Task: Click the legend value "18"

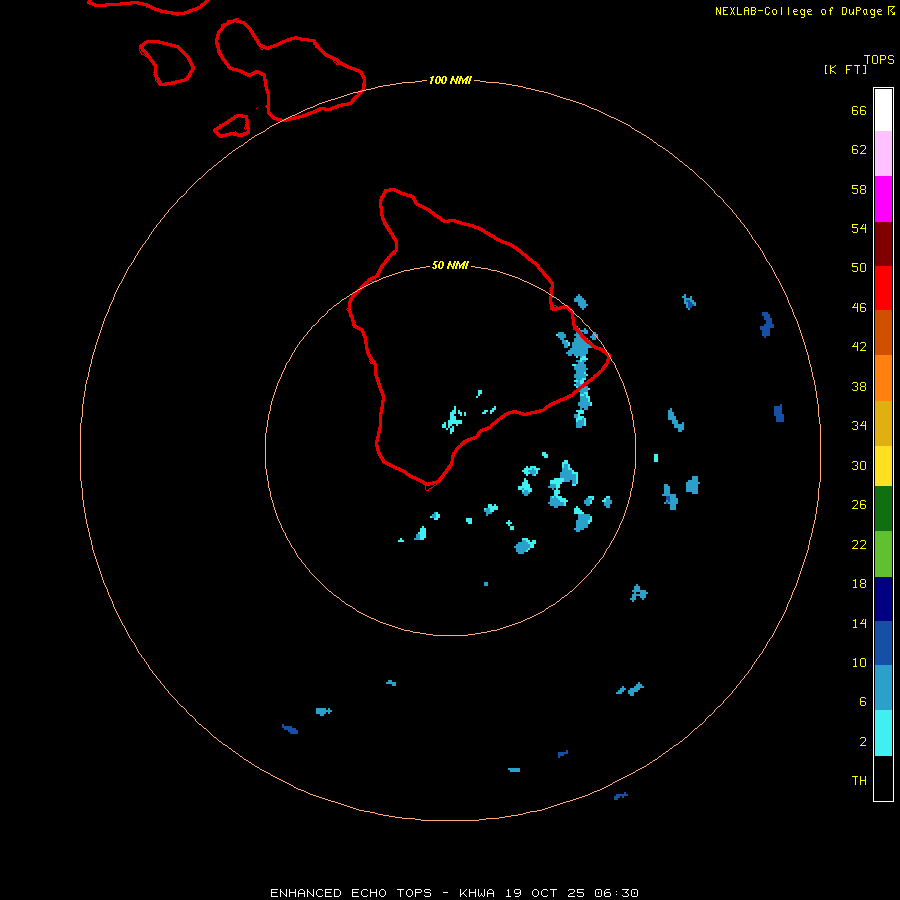Action: pos(859,584)
